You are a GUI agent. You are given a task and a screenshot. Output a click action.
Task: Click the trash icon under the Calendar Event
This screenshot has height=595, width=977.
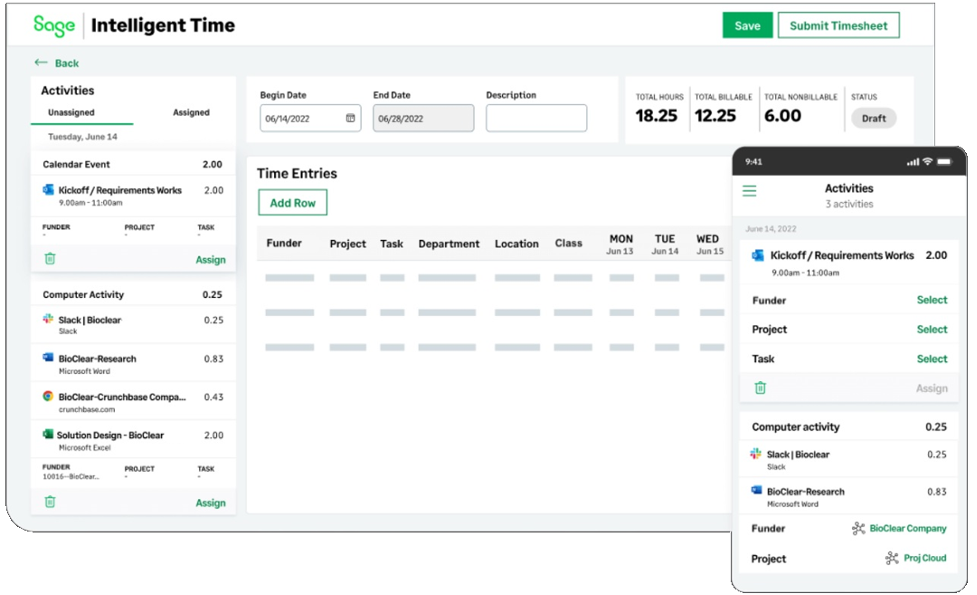click(x=48, y=259)
